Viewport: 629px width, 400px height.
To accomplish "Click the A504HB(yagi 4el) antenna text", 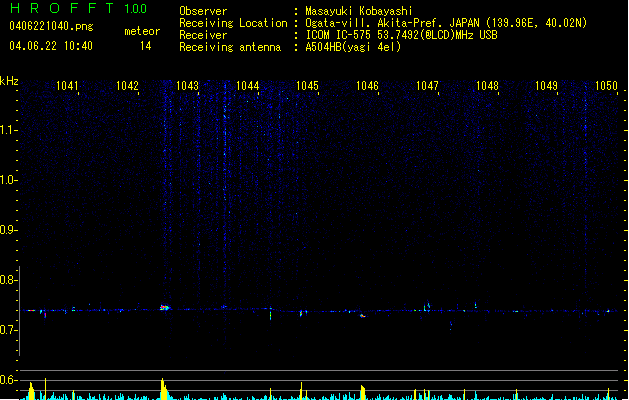I will 353,47.
